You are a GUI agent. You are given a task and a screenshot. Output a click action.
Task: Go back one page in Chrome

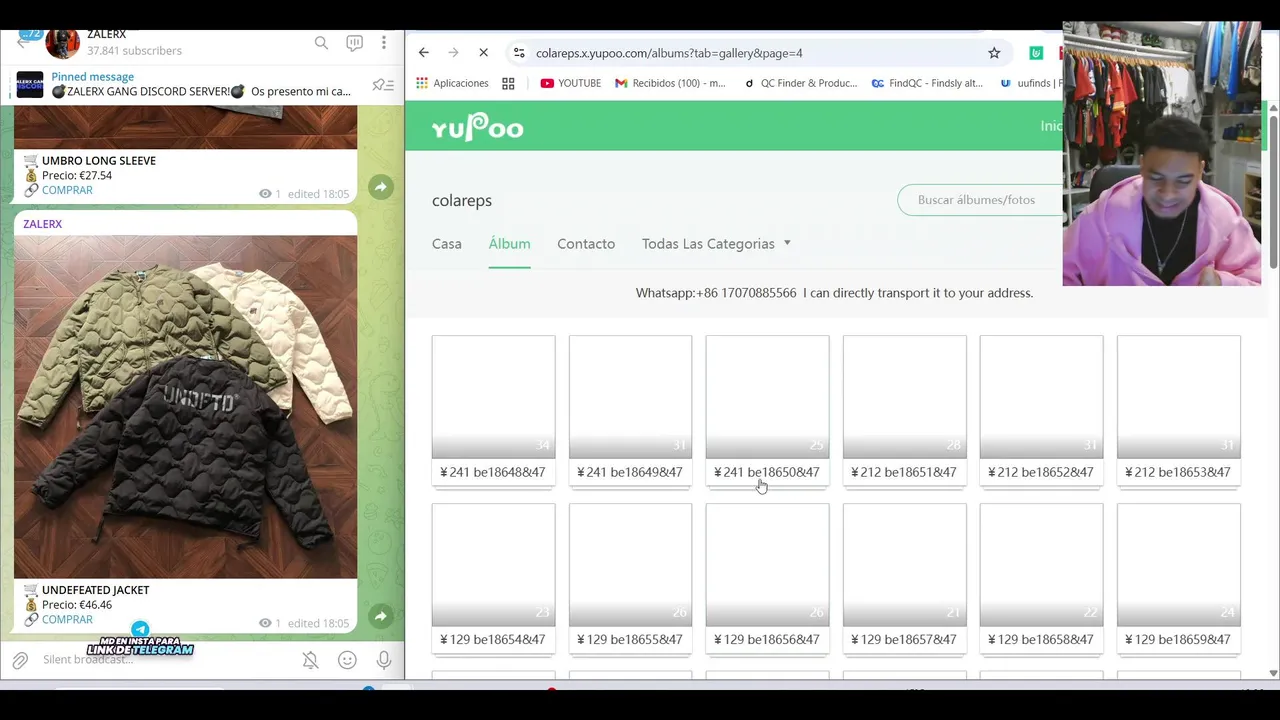[424, 53]
